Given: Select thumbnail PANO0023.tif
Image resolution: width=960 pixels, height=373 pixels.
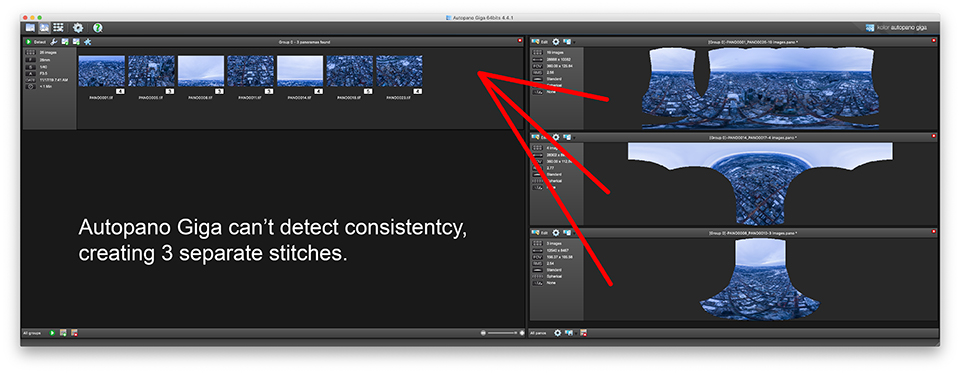Looking at the screenshot, I should [x=399, y=71].
